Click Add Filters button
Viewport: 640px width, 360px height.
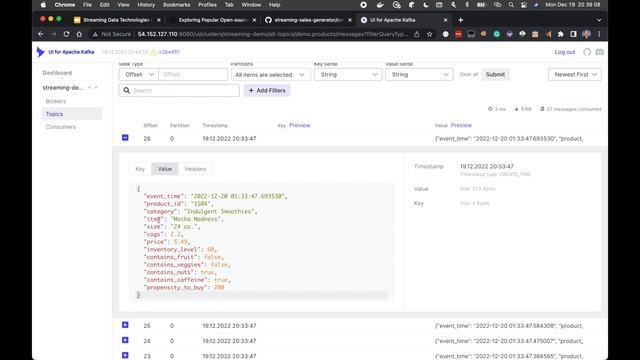click(x=267, y=90)
